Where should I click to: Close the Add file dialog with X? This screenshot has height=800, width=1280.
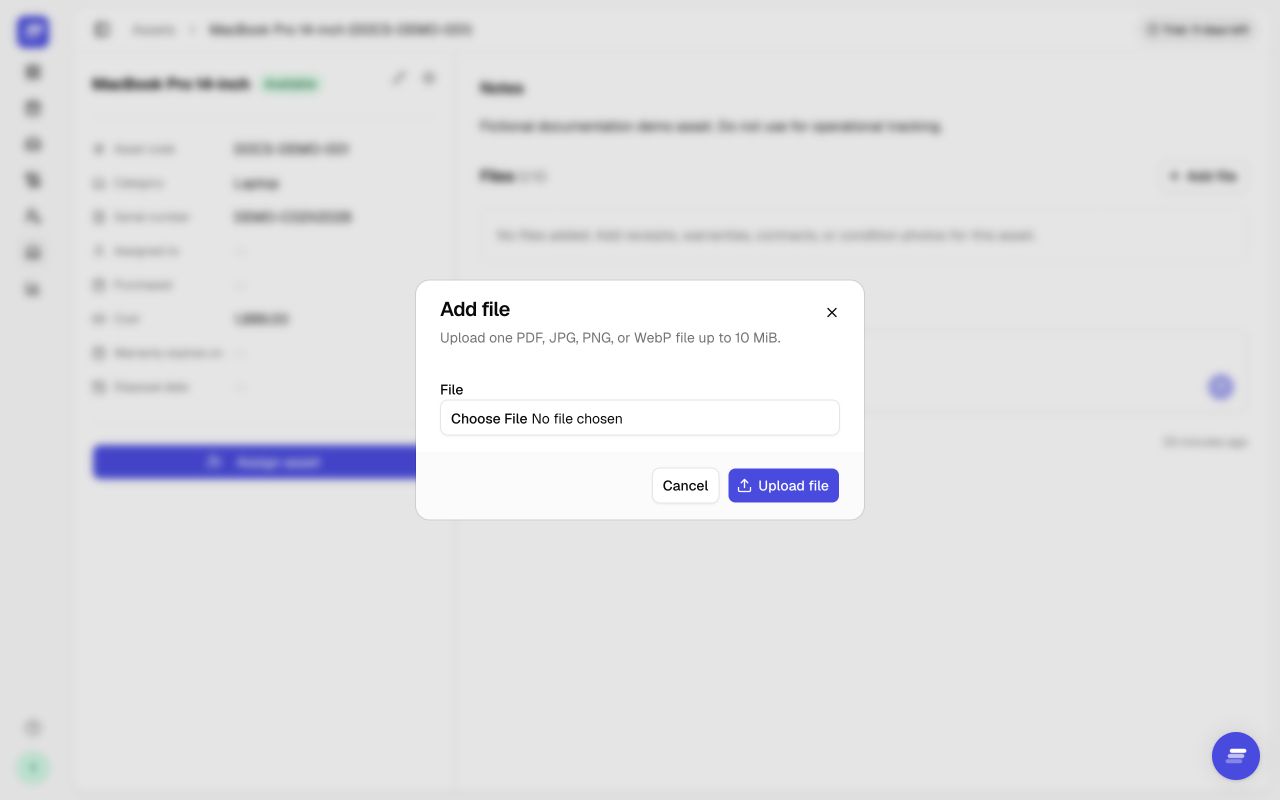click(832, 313)
